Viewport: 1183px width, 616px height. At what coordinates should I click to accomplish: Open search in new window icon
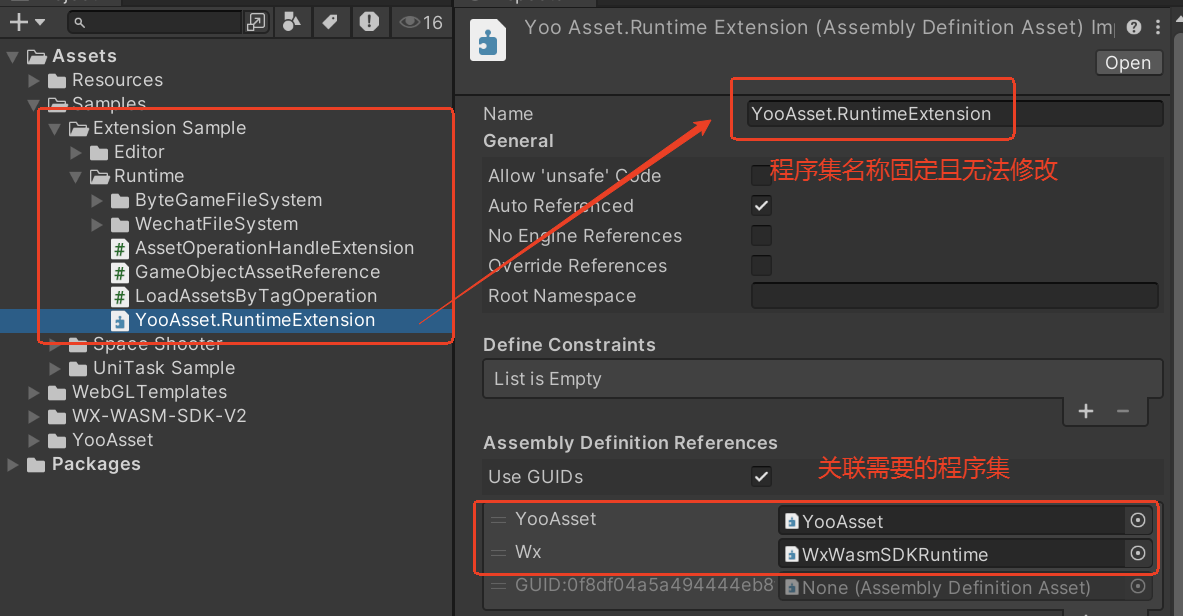257,23
